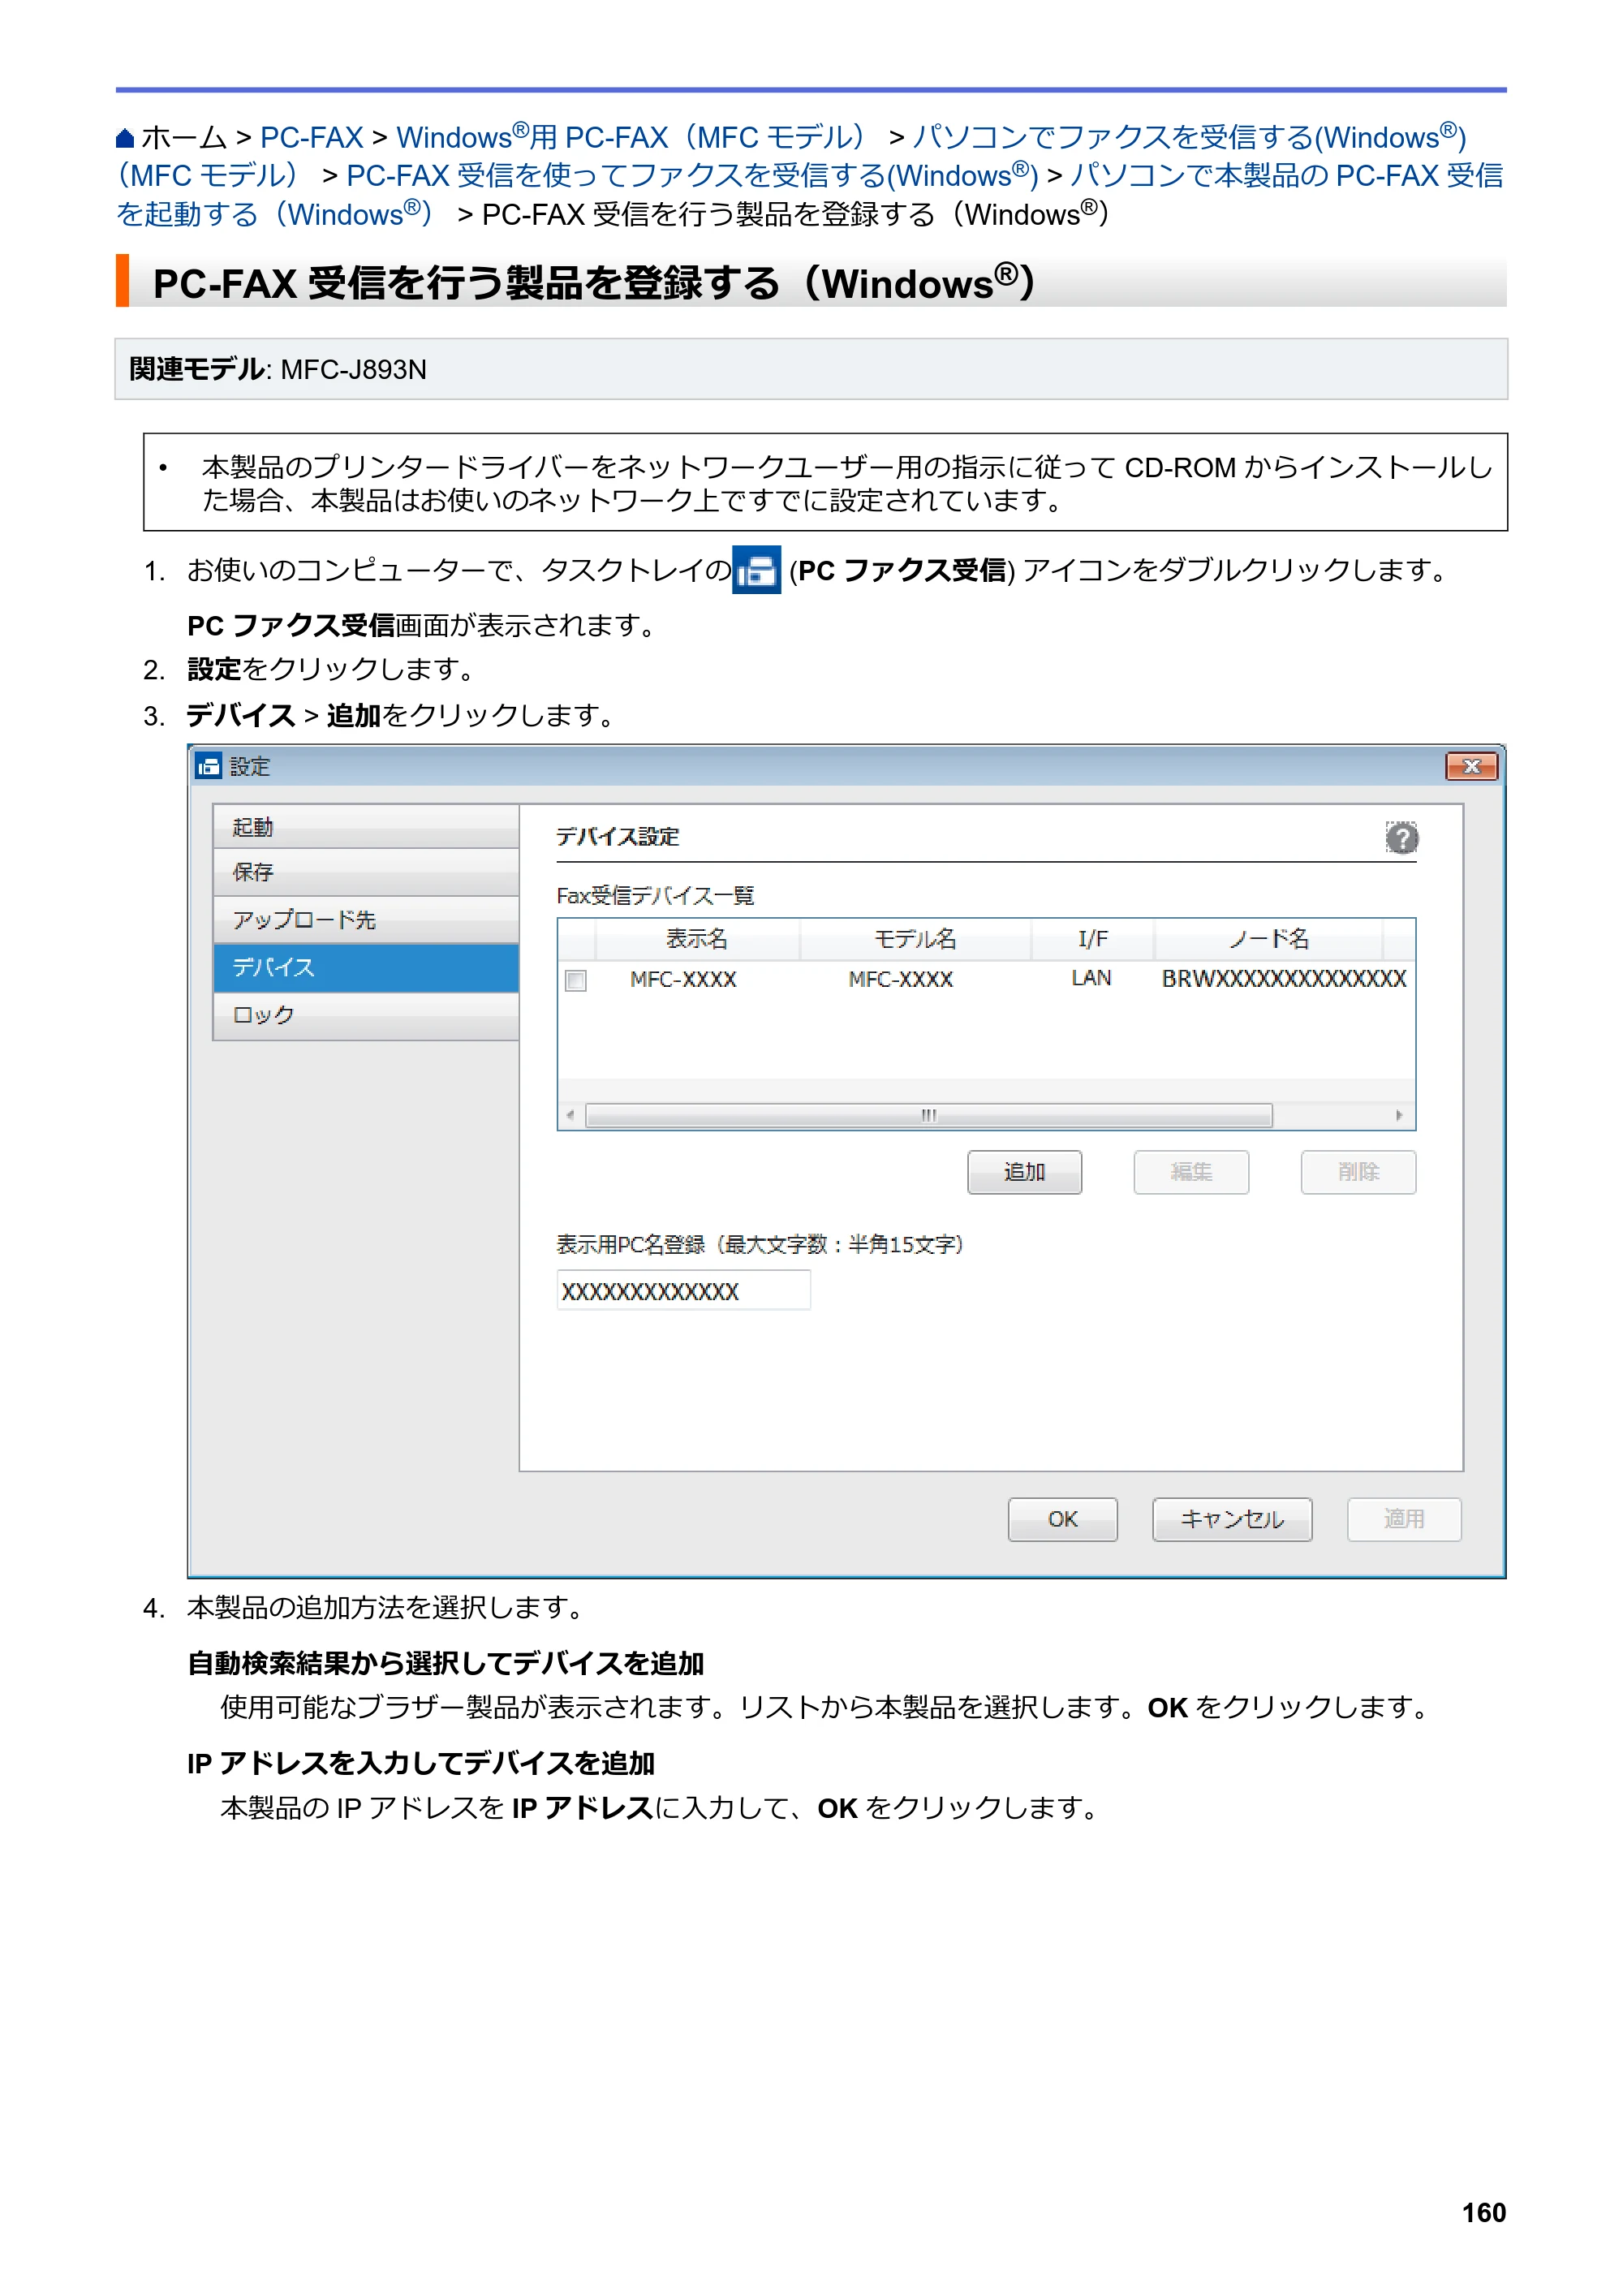1623x2296 pixels.
Task: Click the モデル名 column header
Action: (x=915, y=939)
